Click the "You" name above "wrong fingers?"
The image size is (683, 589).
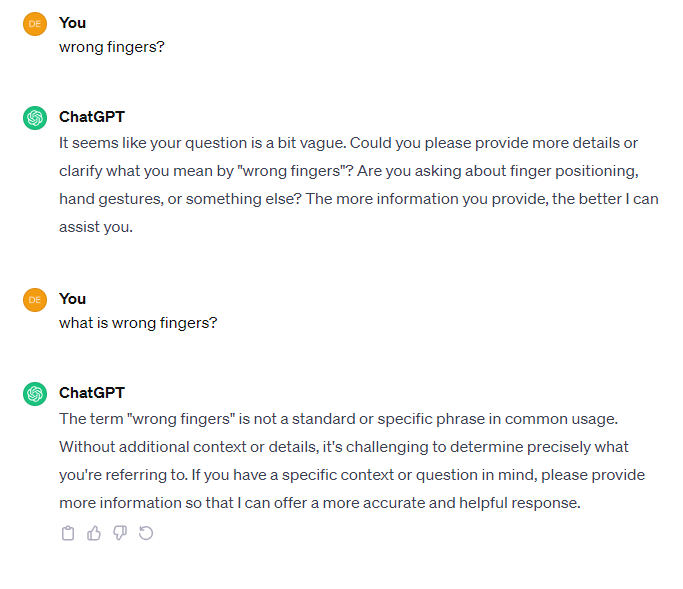pyautogui.click(x=72, y=23)
